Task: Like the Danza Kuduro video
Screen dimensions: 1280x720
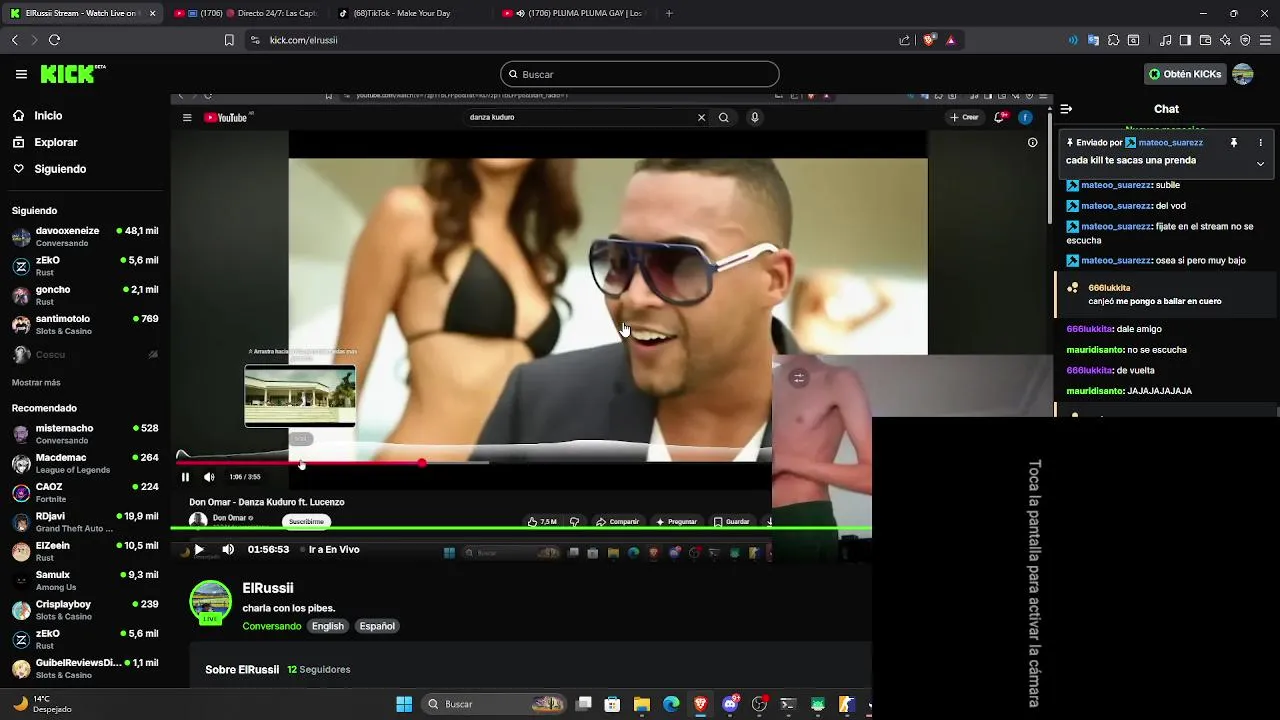Action: 543,521
